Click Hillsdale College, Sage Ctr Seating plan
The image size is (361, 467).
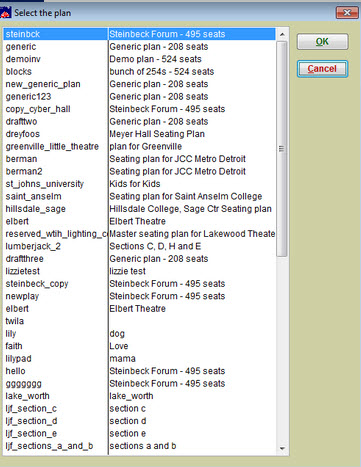pyautogui.click(x=190, y=209)
